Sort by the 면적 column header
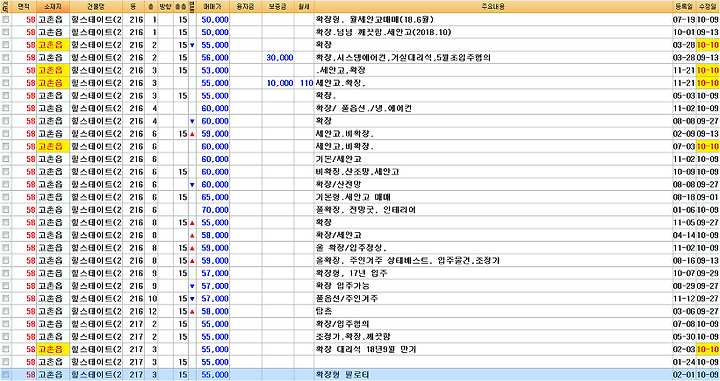This screenshot has width=720, height=381. [23, 6]
